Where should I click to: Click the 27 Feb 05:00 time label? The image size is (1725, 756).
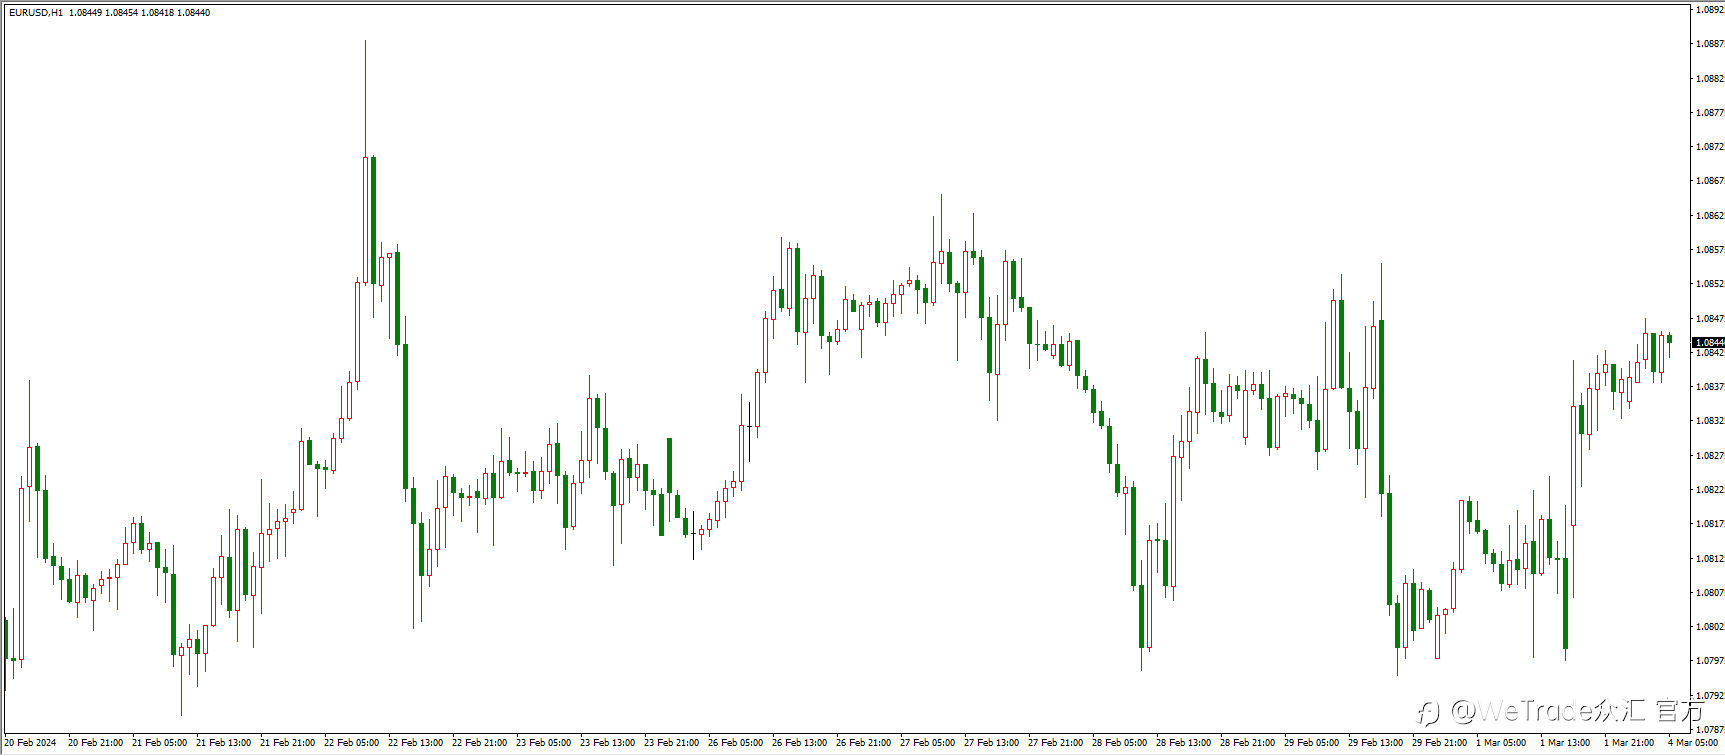pyautogui.click(x=927, y=743)
